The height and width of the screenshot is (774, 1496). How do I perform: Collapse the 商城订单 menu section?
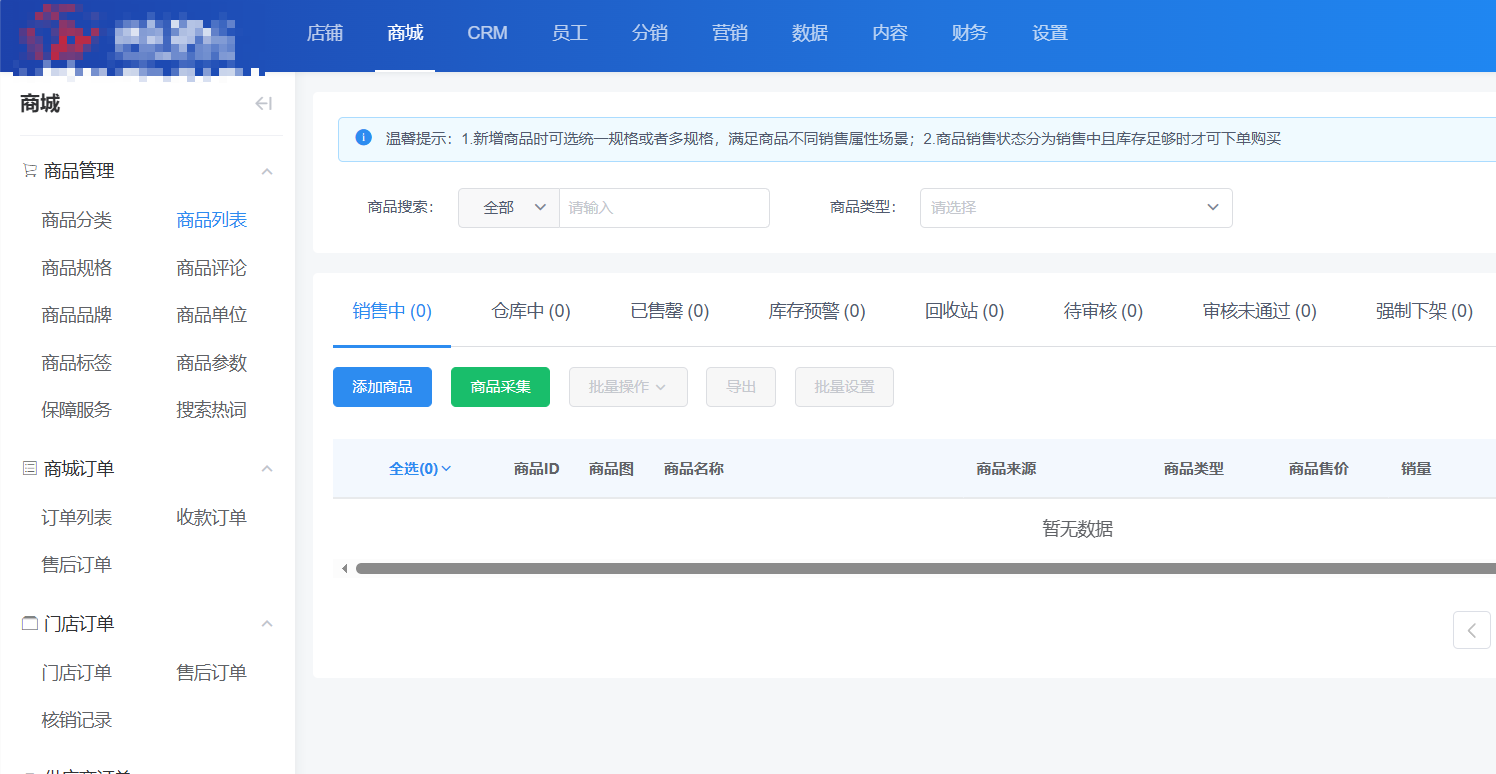click(267, 469)
